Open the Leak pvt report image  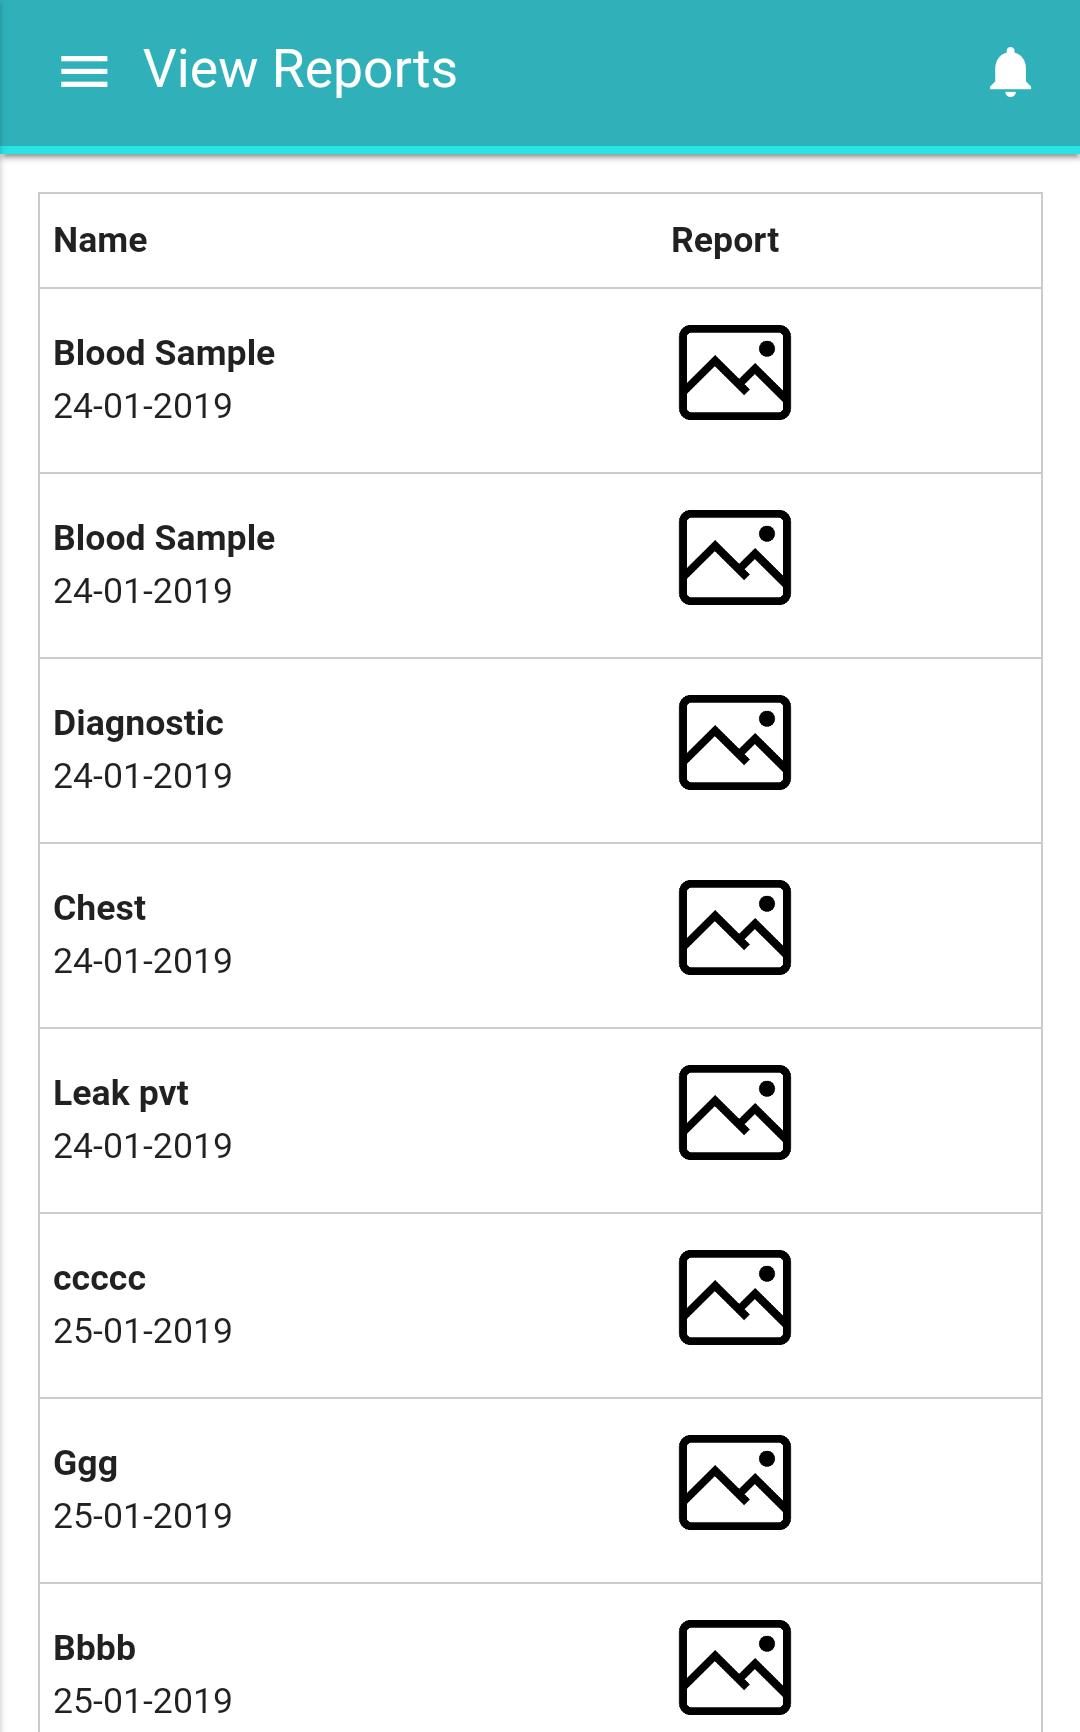(x=735, y=1112)
